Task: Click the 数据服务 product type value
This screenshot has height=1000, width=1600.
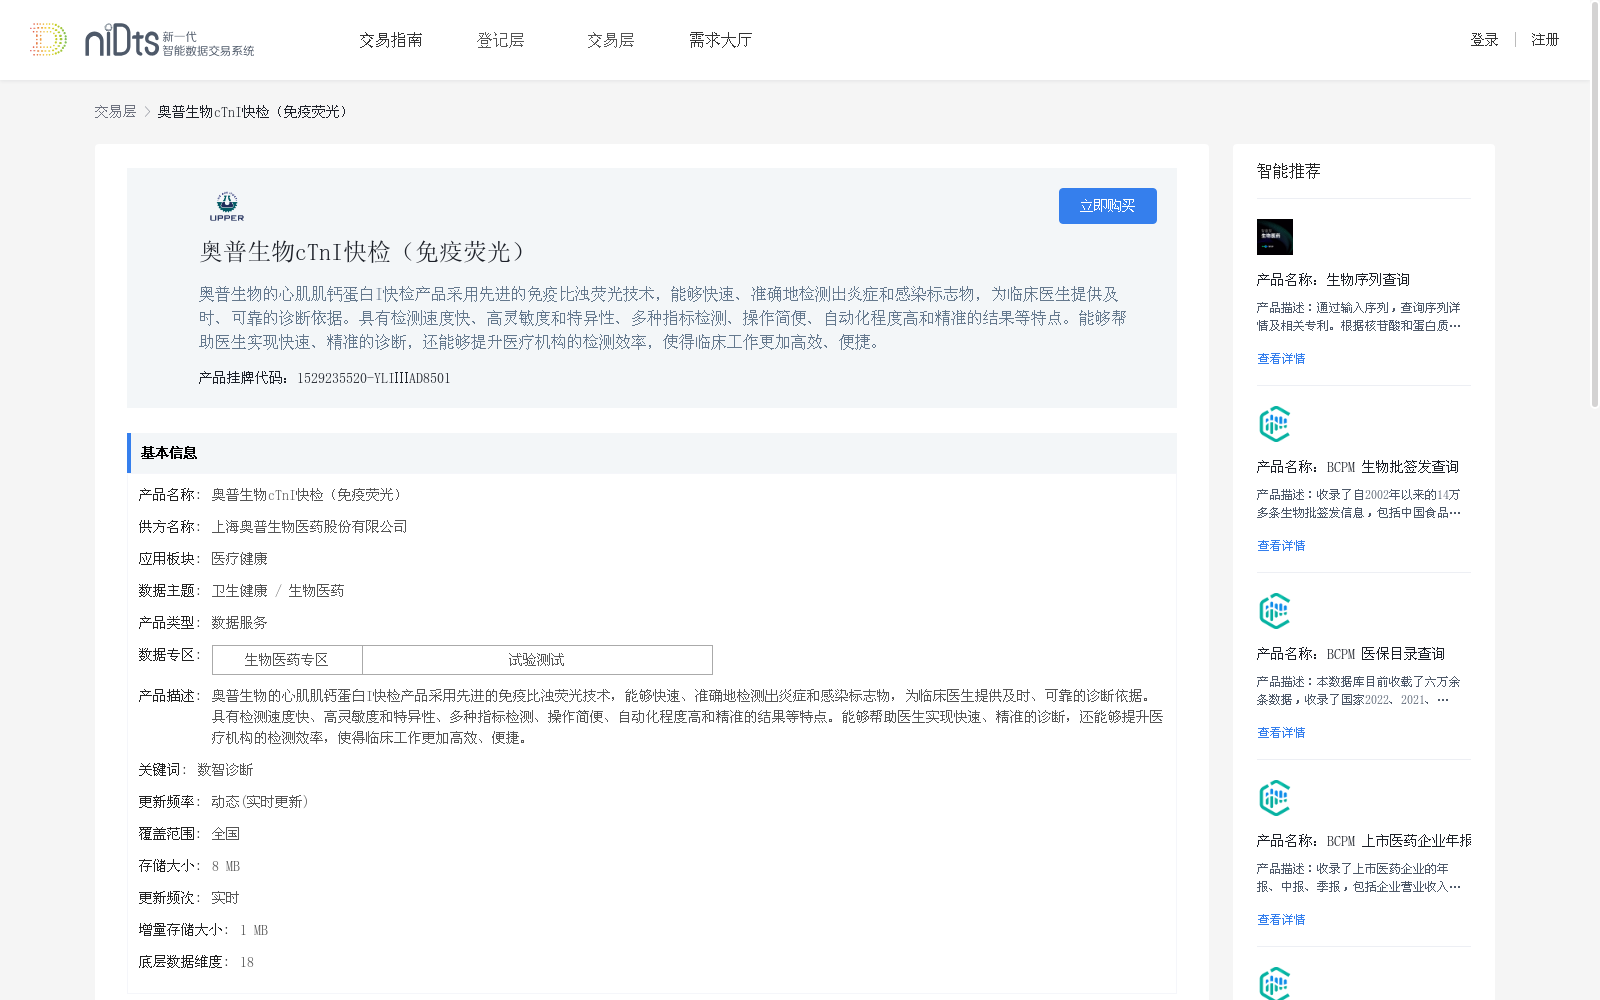Action: coord(239,623)
